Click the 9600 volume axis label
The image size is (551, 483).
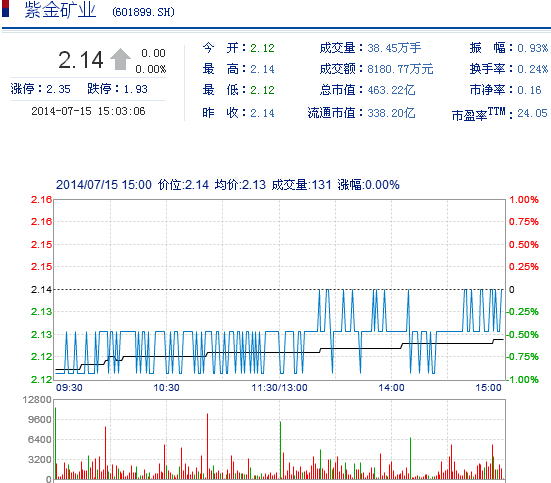click(x=40, y=419)
